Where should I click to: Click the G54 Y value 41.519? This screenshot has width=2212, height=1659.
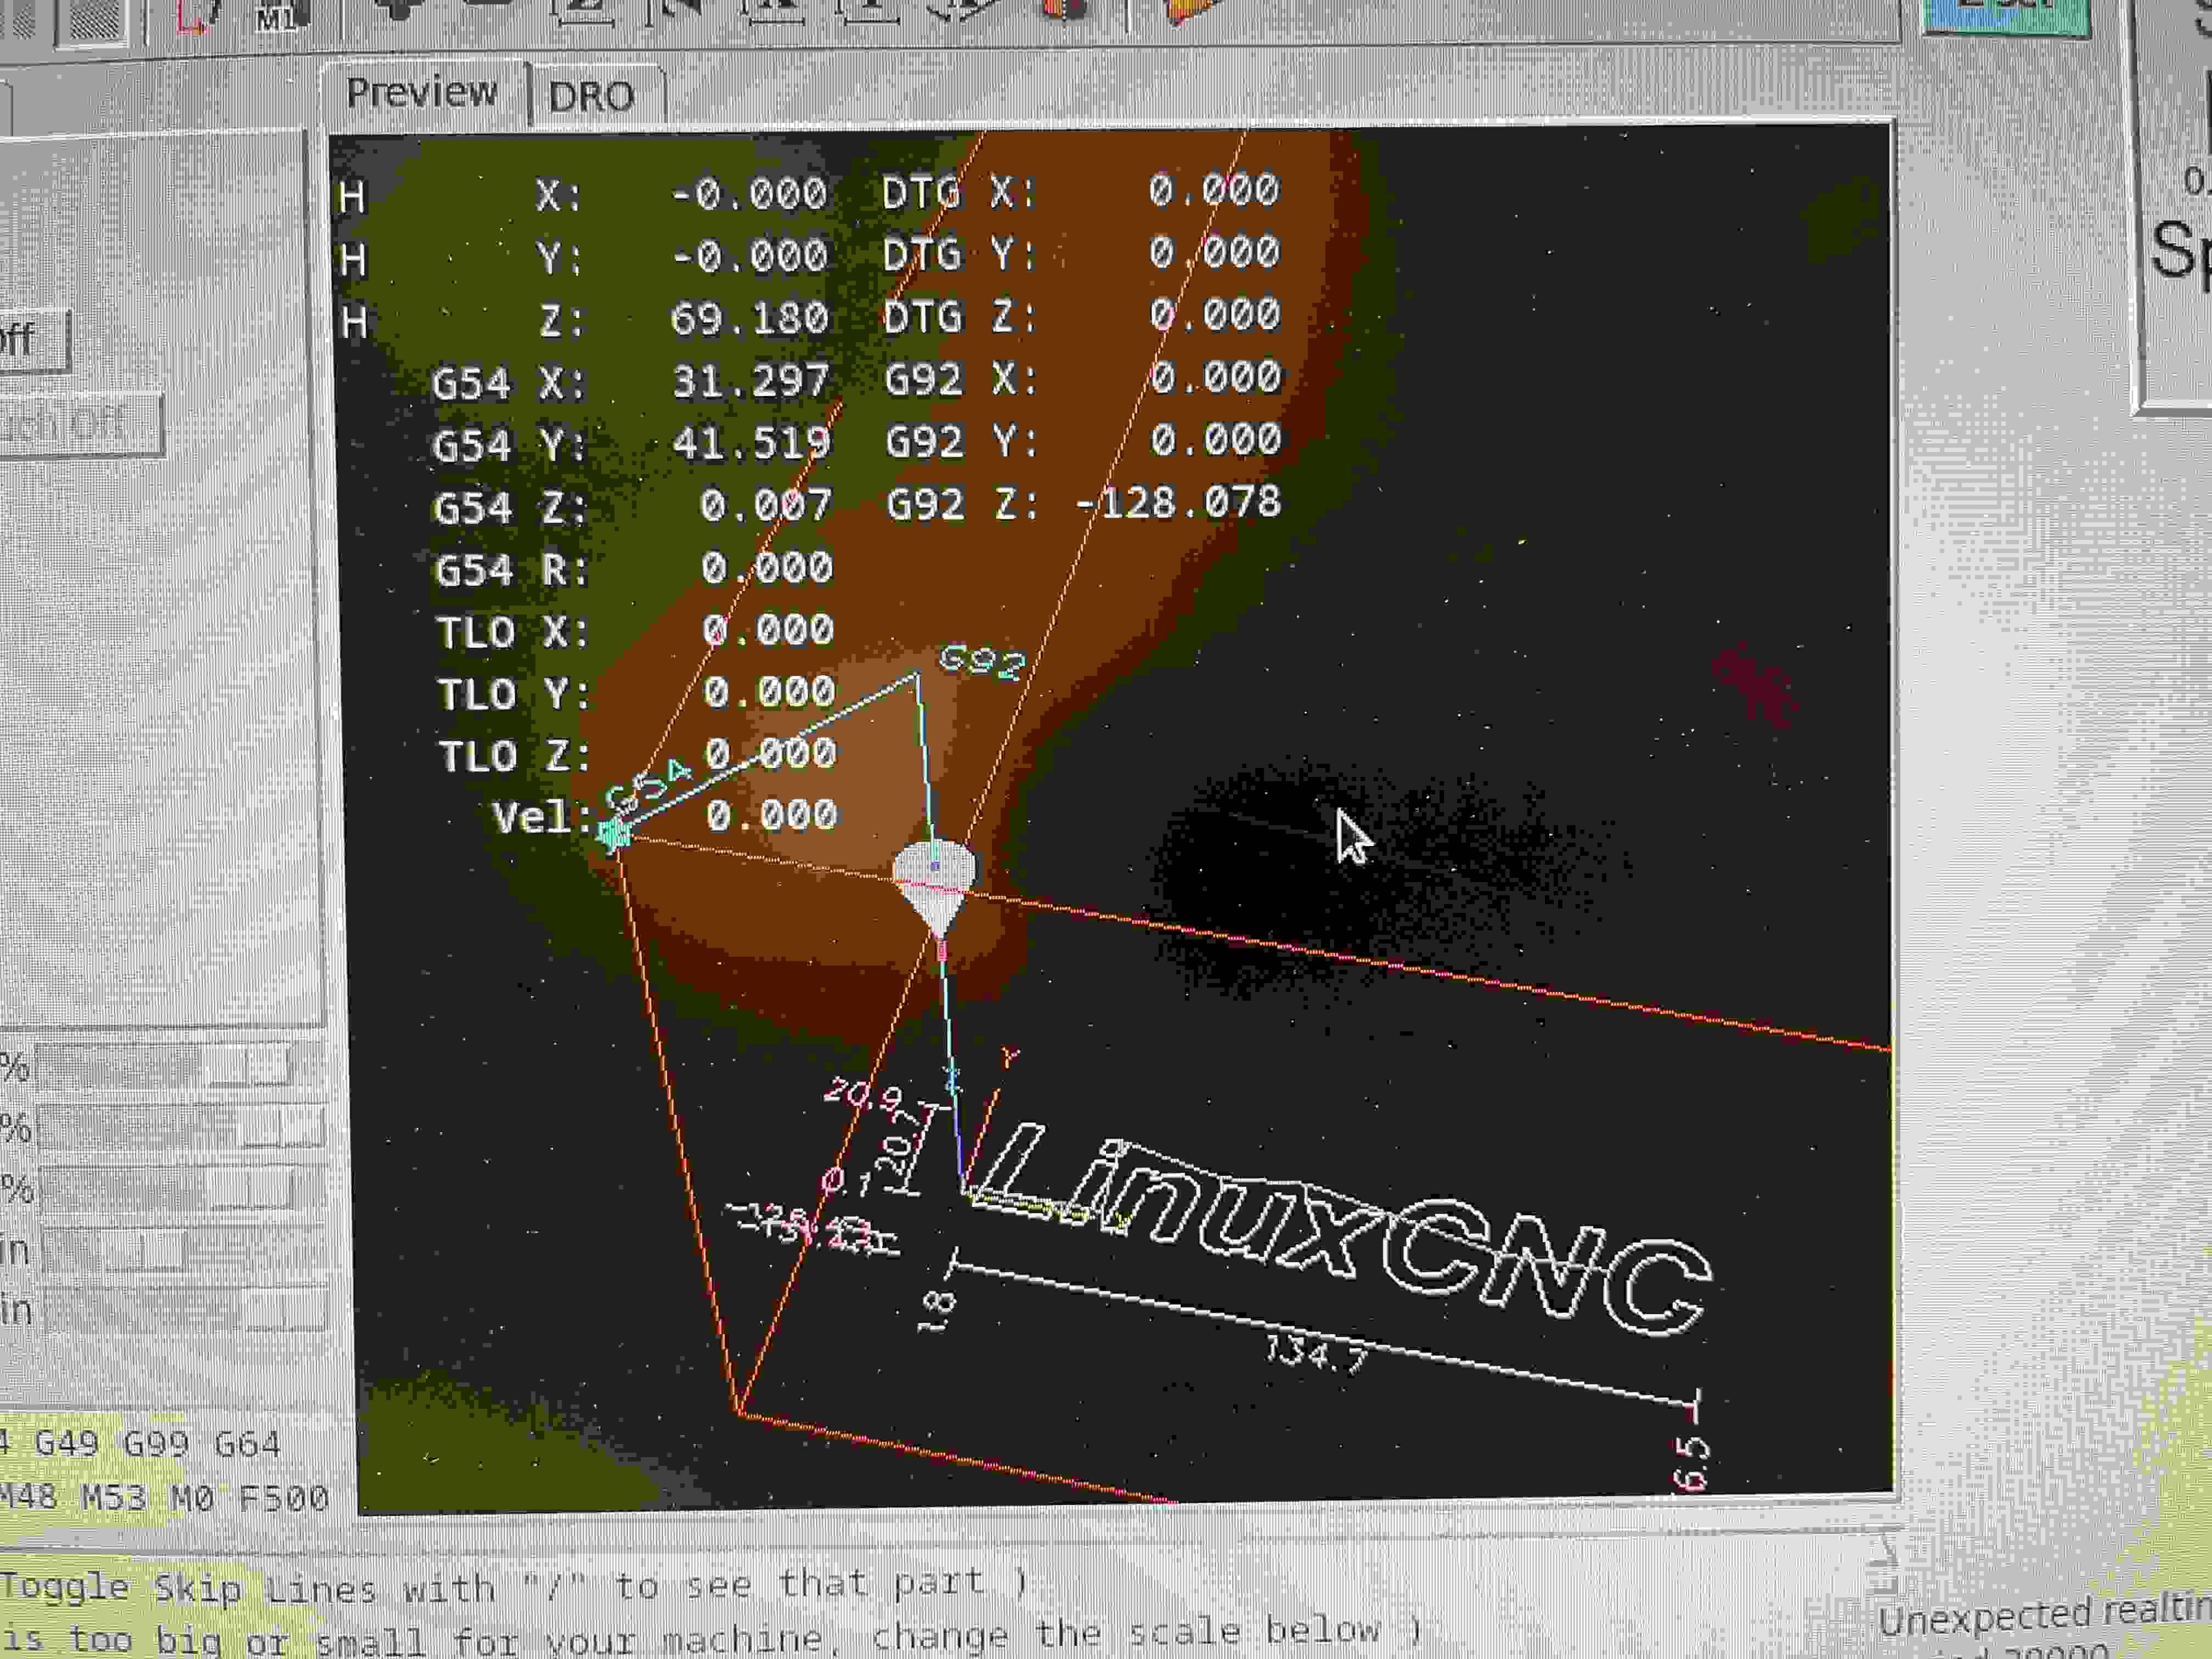(751, 443)
